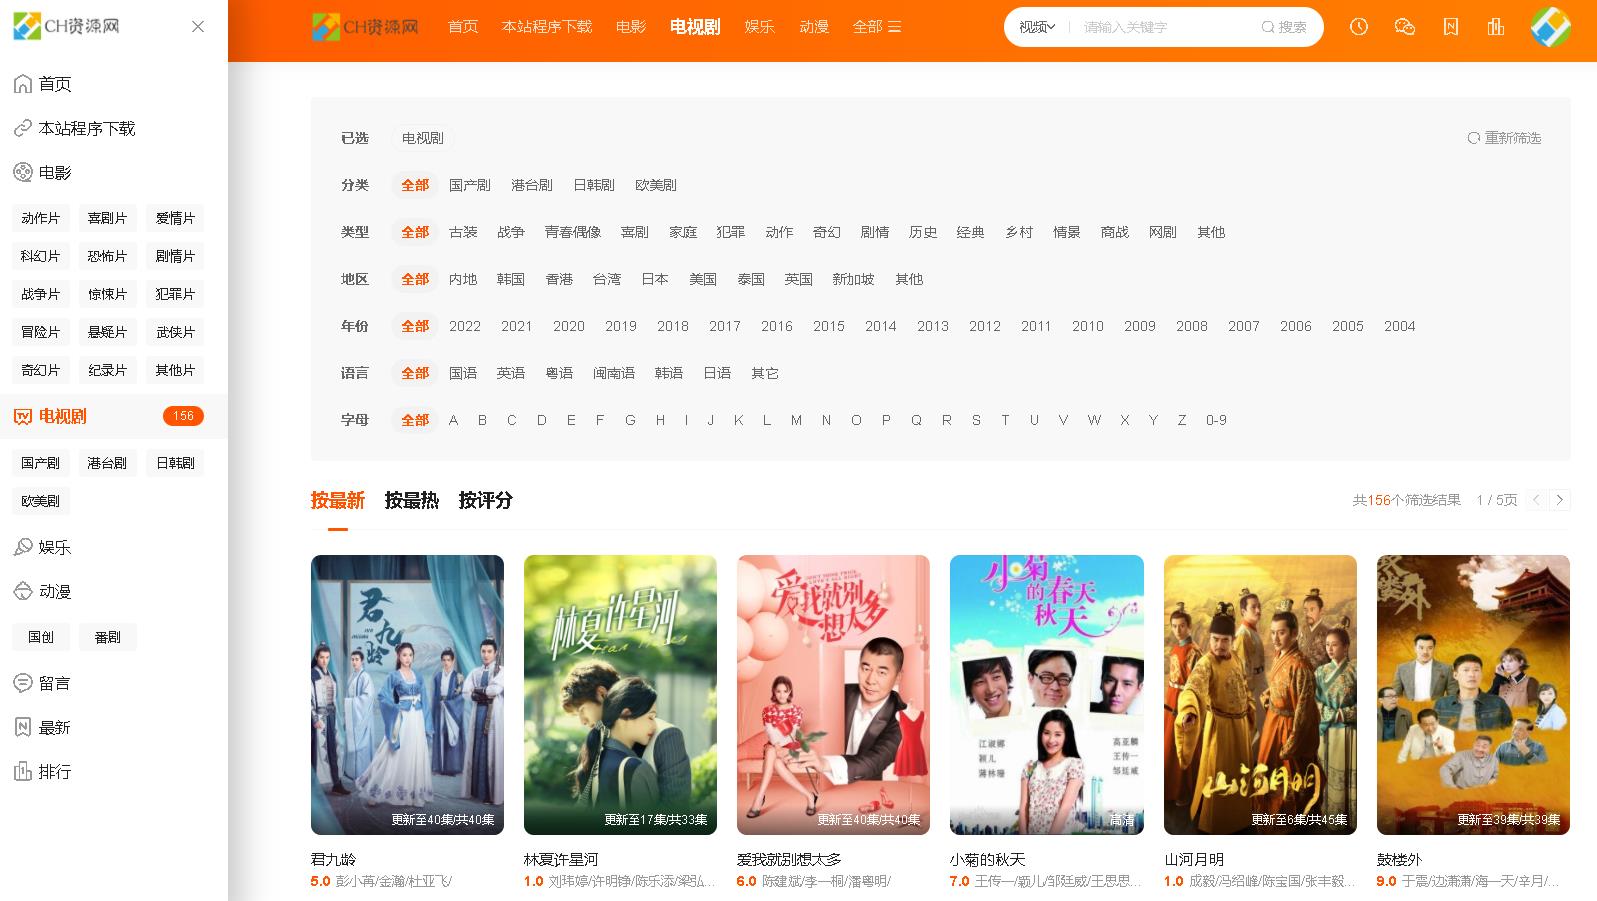
Task: Open the 视频 search type dropdown
Action: click(x=1037, y=27)
